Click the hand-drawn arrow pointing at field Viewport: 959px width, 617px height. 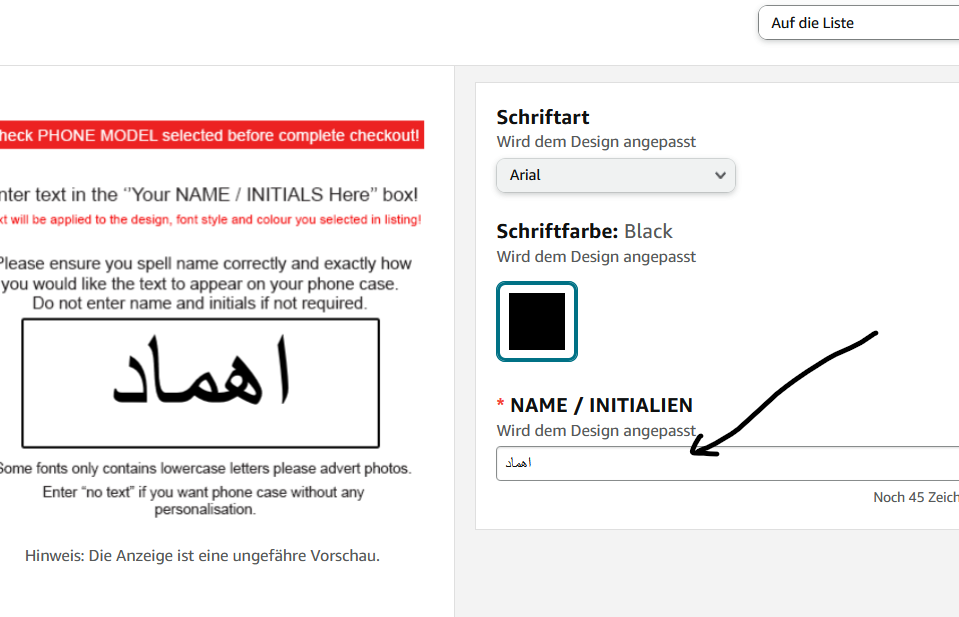tap(784, 394)
